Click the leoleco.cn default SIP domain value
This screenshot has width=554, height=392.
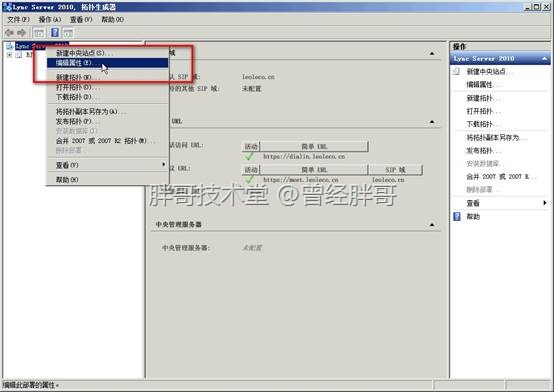pos(258,77)
